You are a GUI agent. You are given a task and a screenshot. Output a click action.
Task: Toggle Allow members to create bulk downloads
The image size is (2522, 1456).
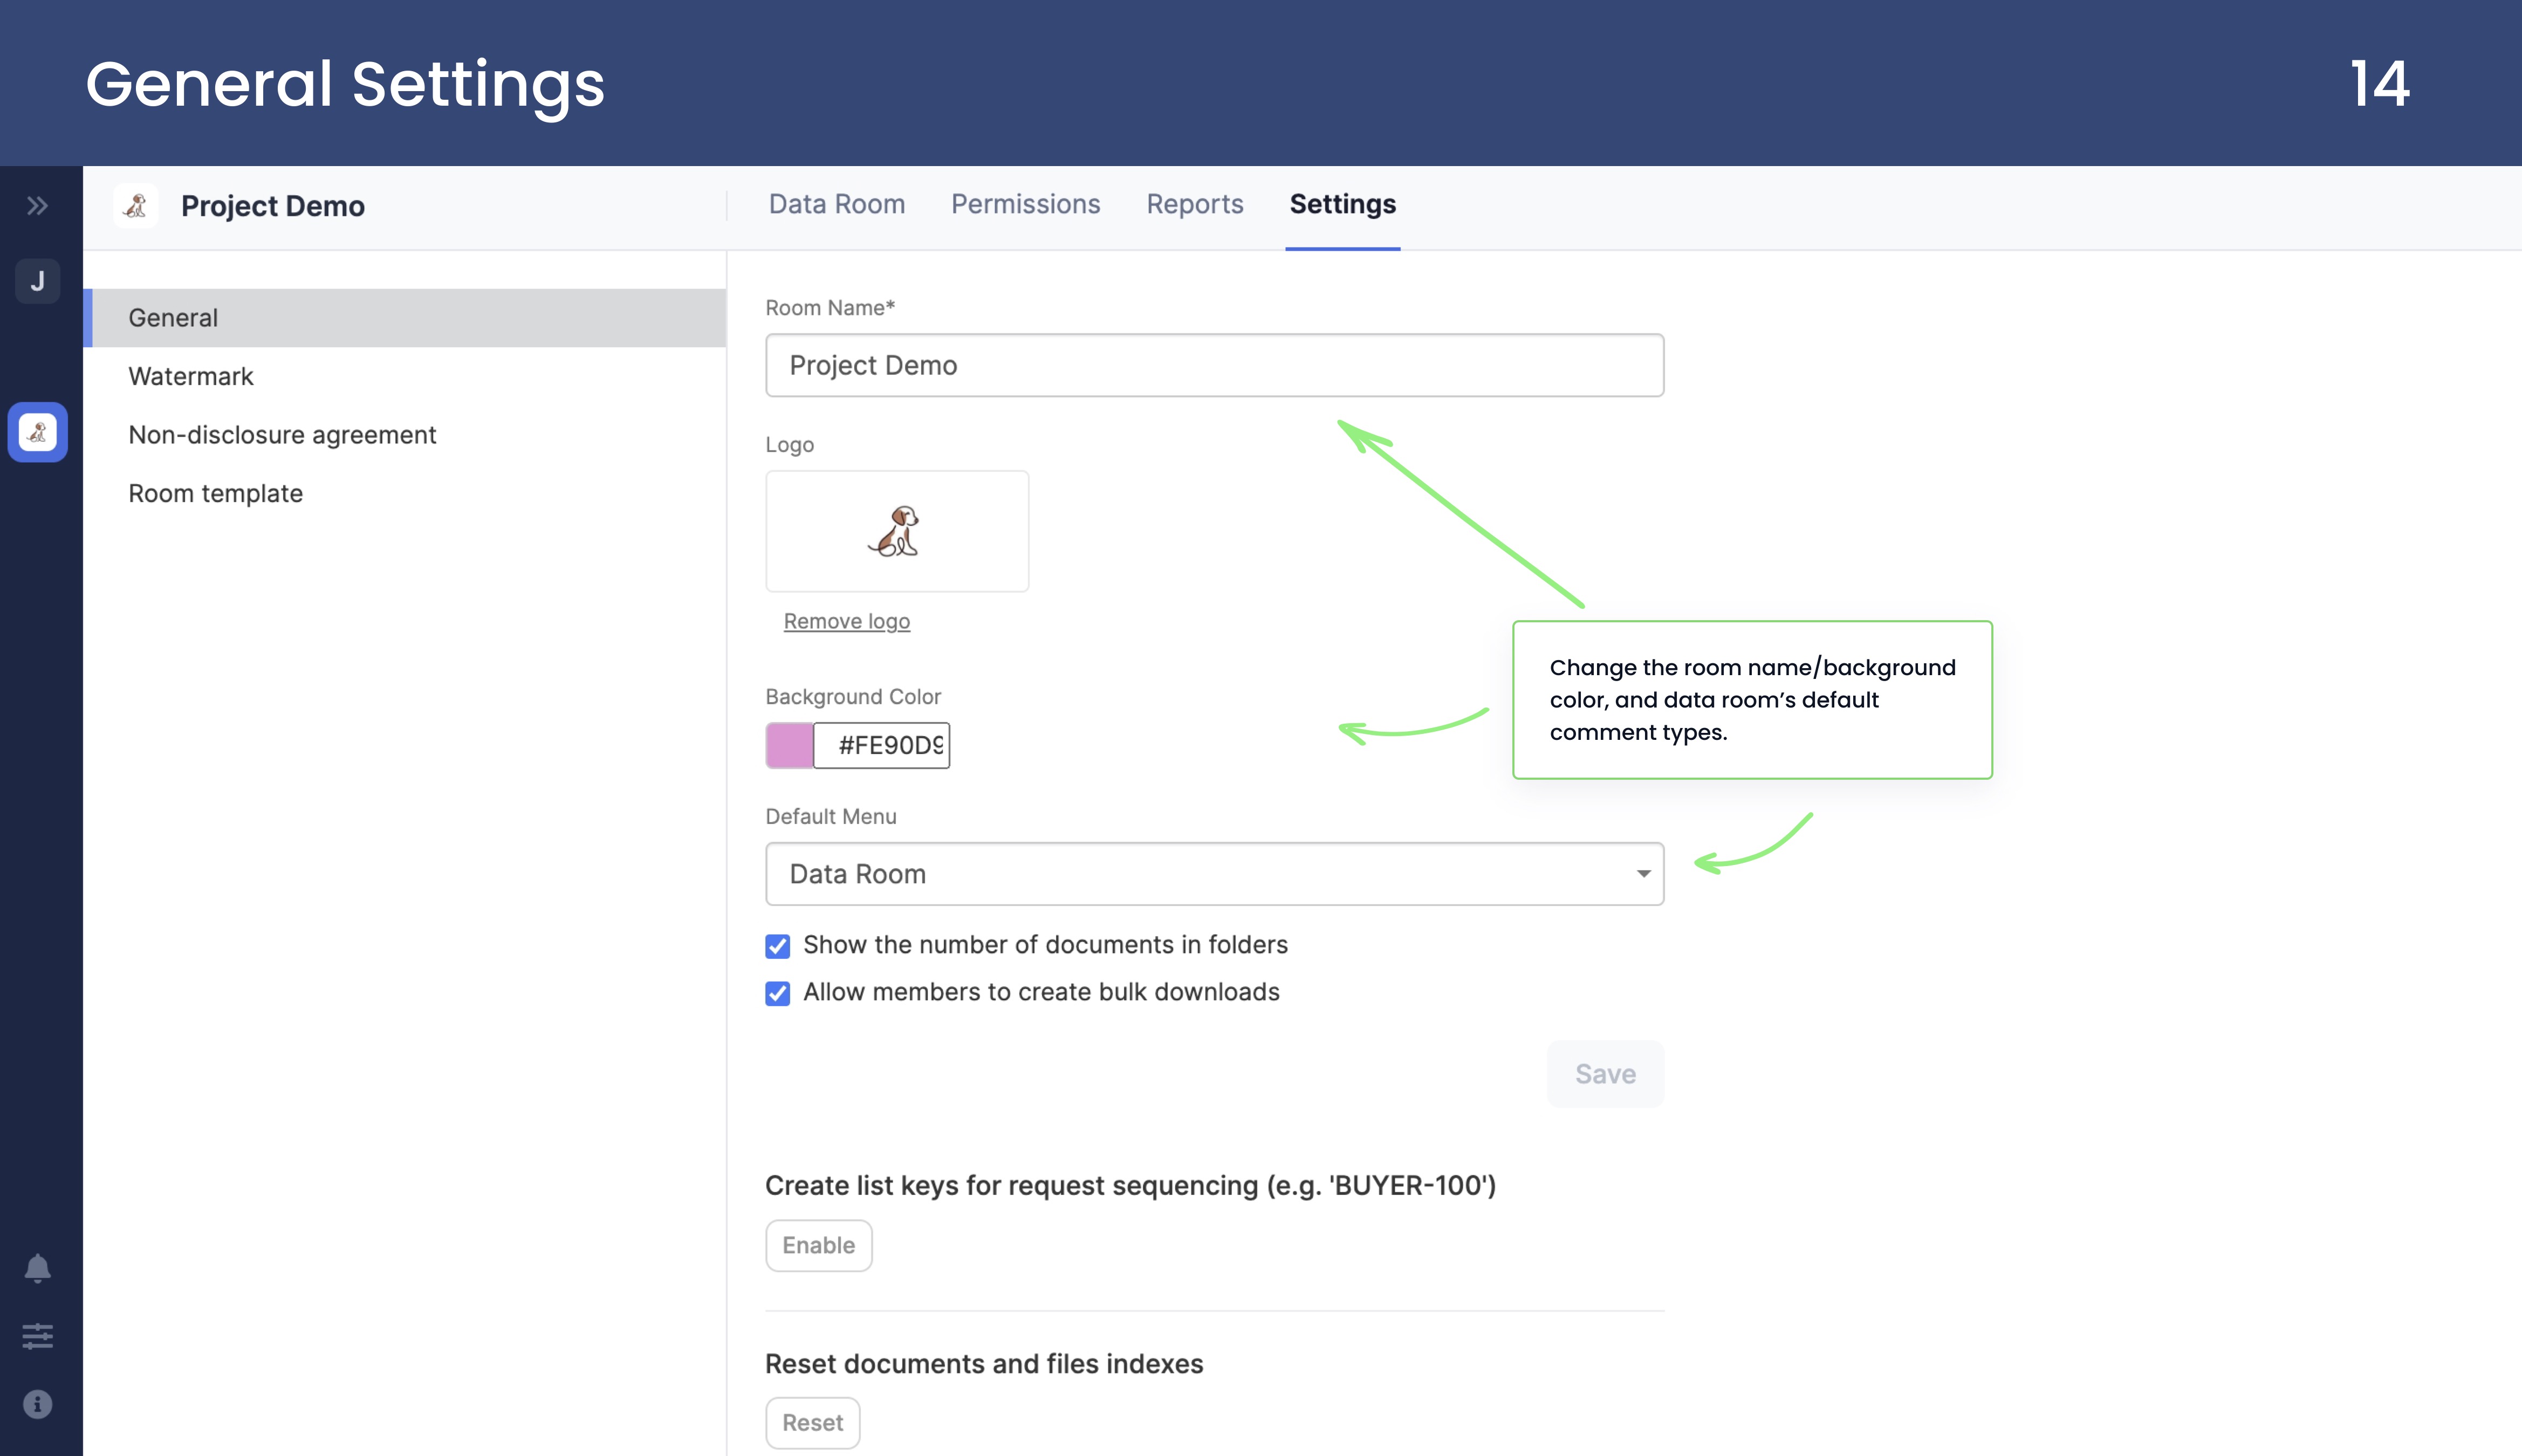click(x=777, y=992)
